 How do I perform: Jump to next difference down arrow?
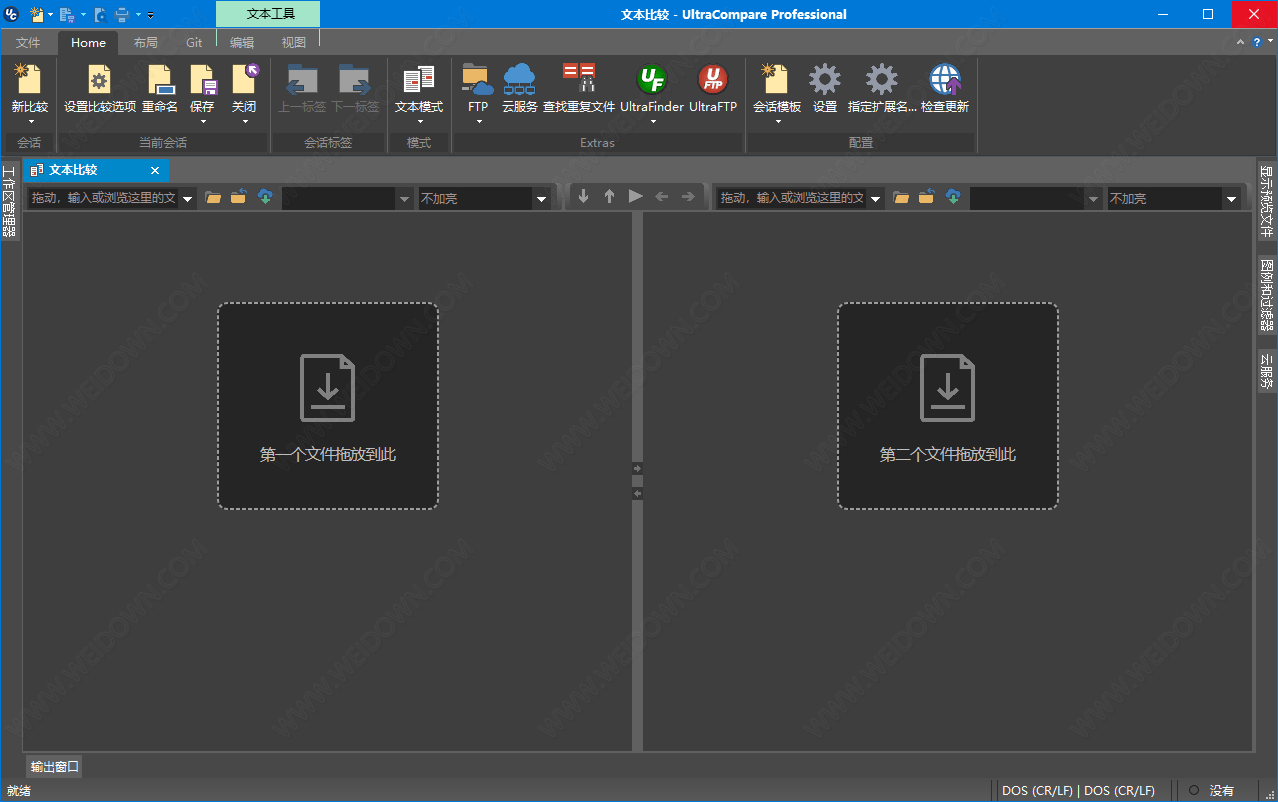(x=584, y=197)
